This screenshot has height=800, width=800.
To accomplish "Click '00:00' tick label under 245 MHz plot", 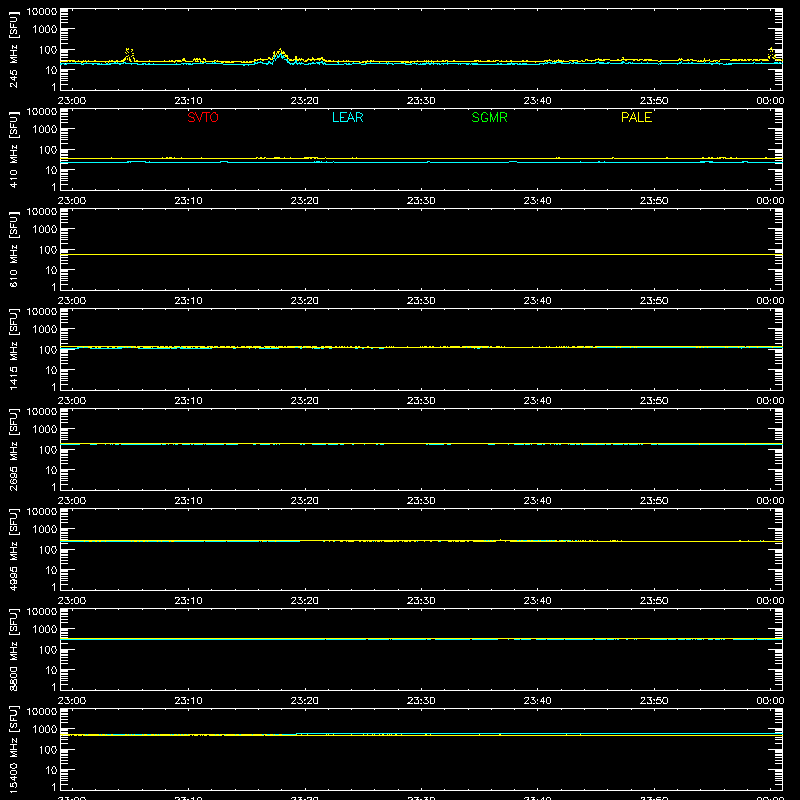I will (x=770, y=101).
